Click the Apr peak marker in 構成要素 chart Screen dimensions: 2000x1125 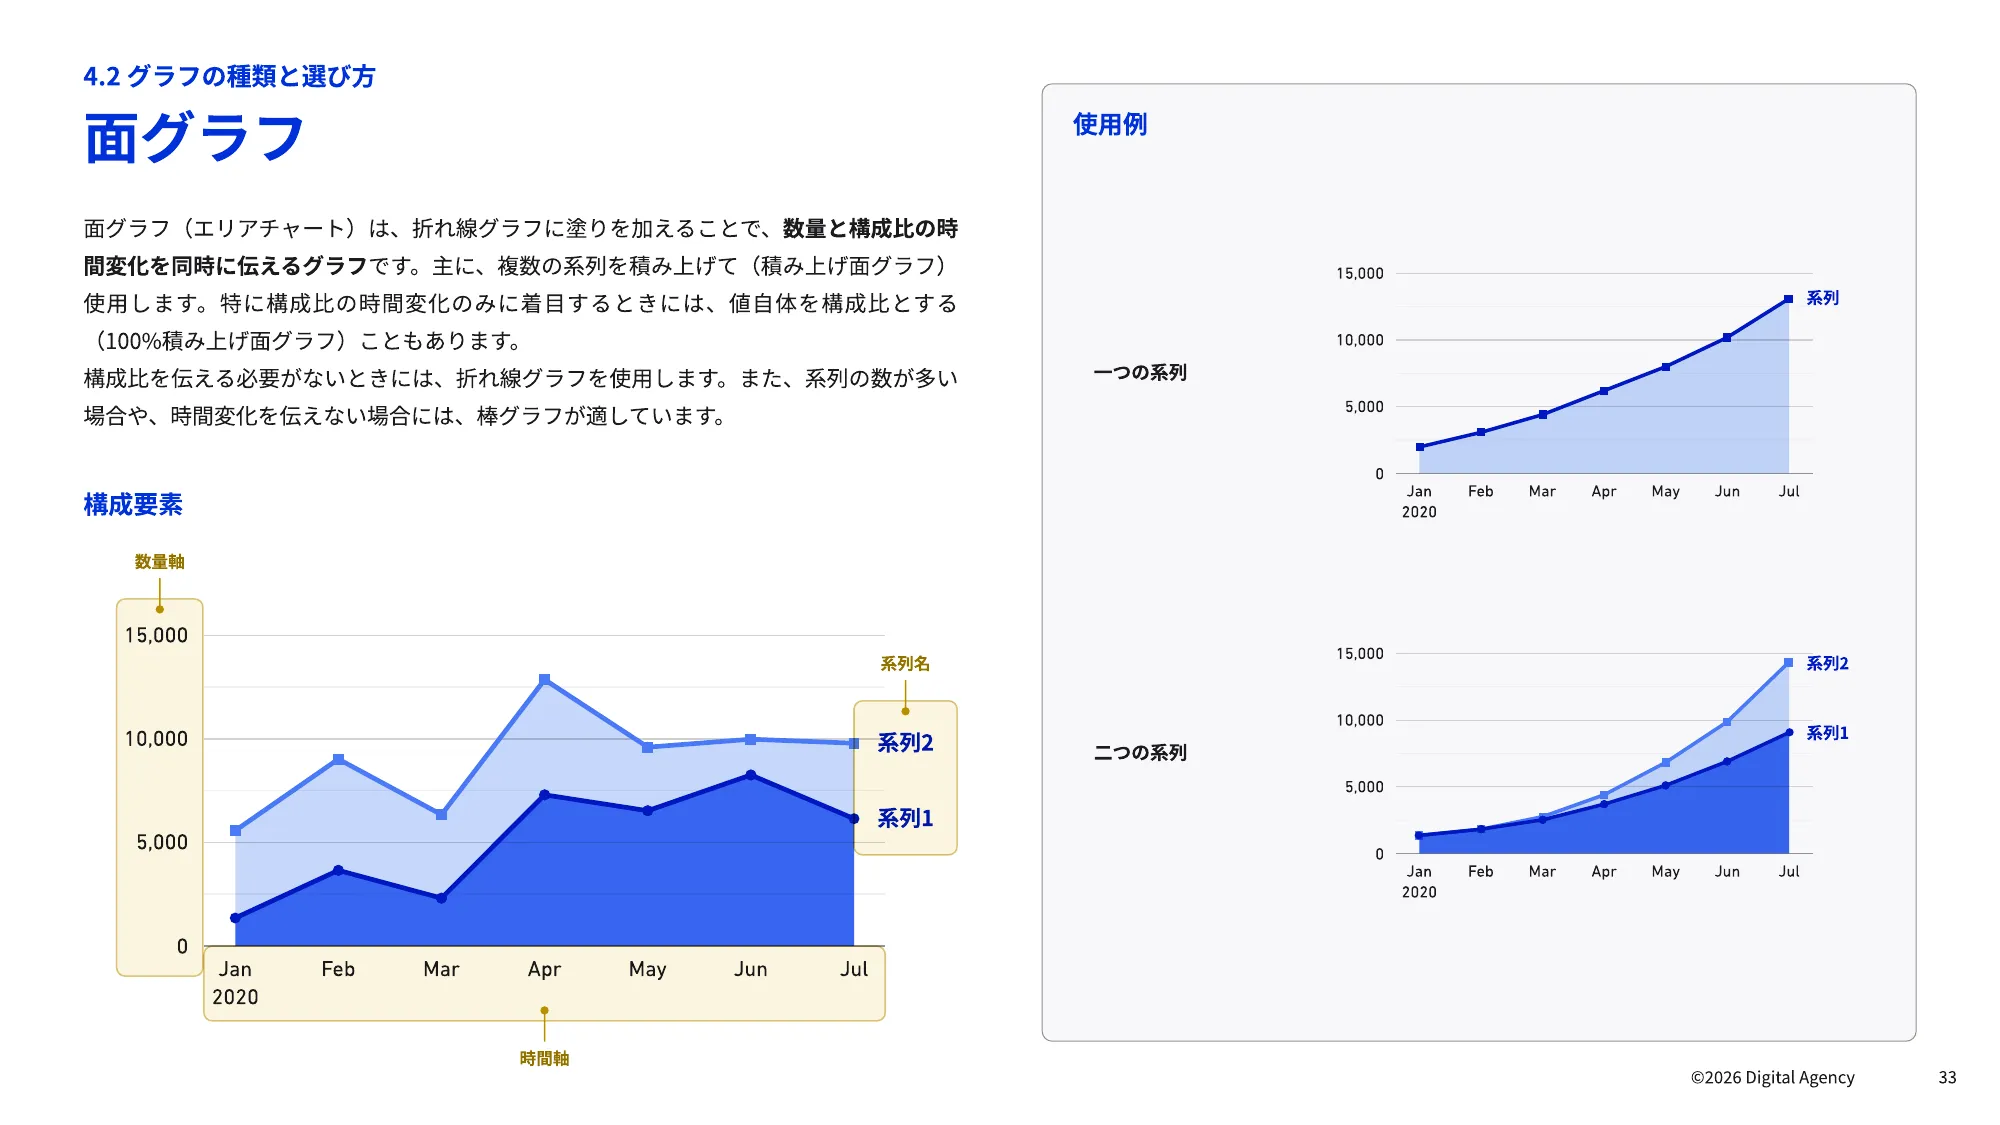tap(544, 678)
